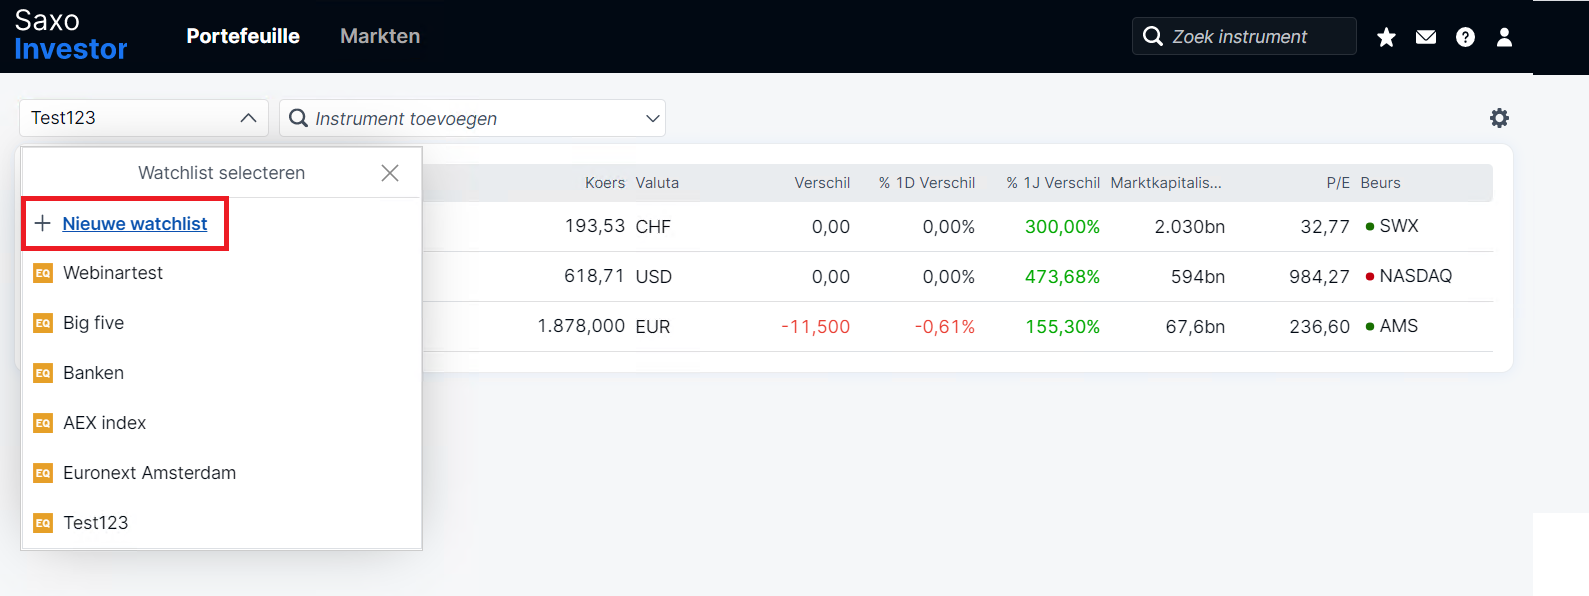Click the 618,71 price cell
Image resolution: width=1589 pixels, height=596 pixels.
(594, 276)
